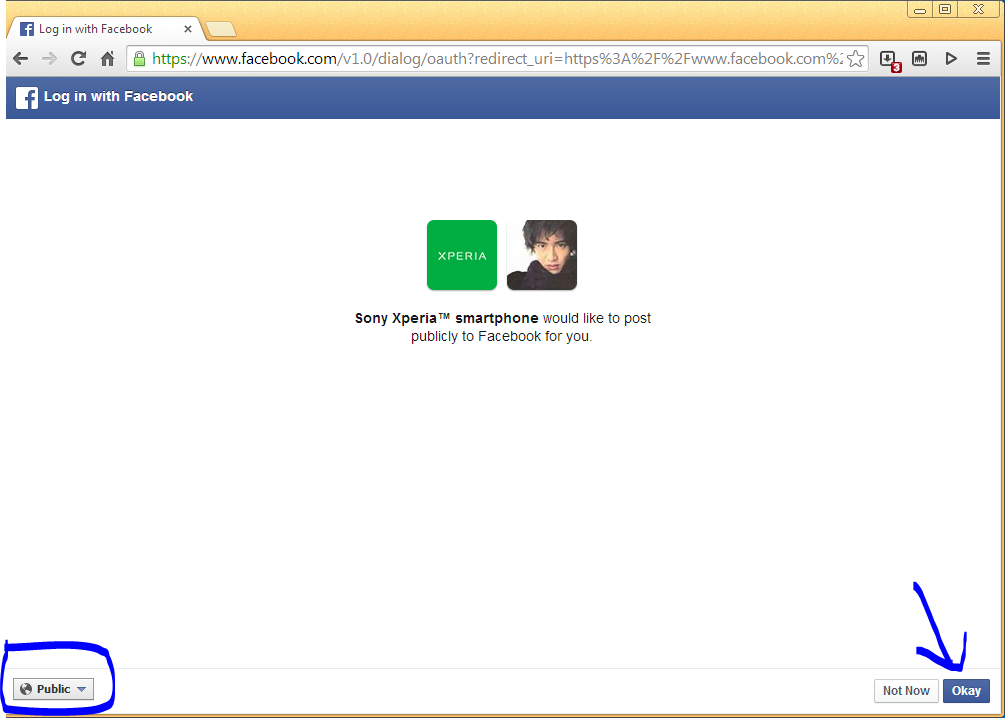
Task: Click the Not Now button
Action: 906,690
